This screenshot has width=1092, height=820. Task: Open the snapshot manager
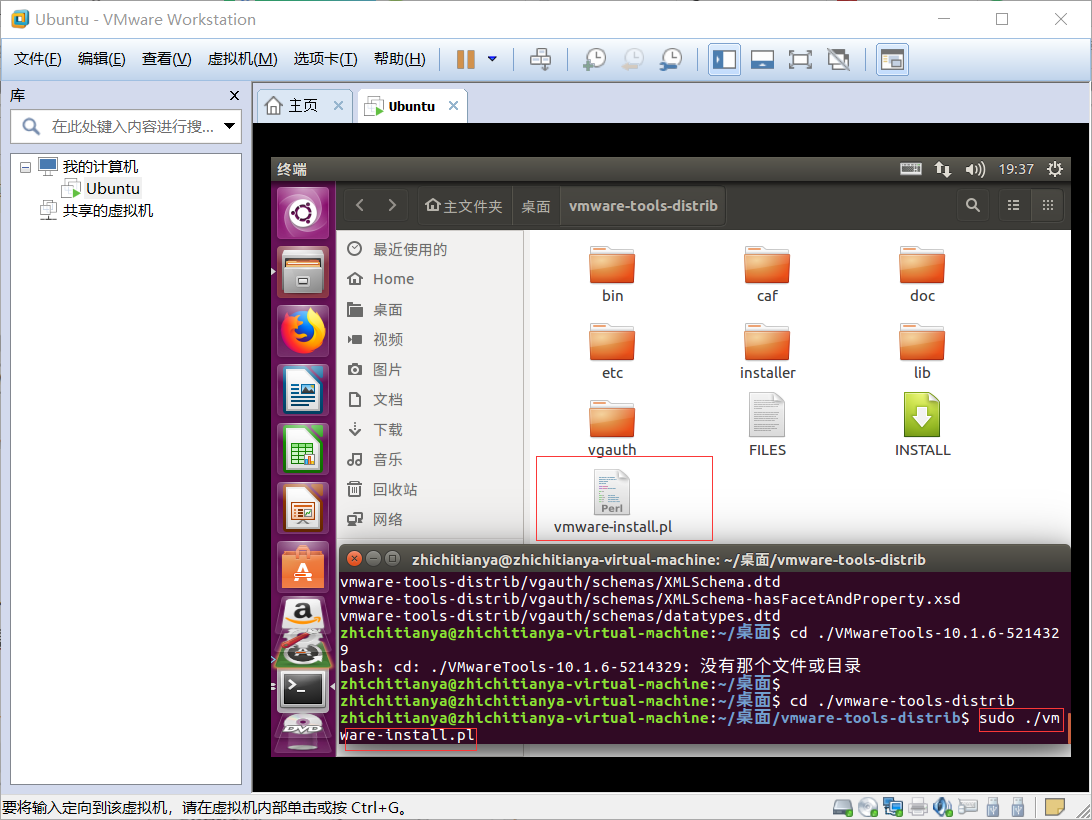tap(671, 59)
